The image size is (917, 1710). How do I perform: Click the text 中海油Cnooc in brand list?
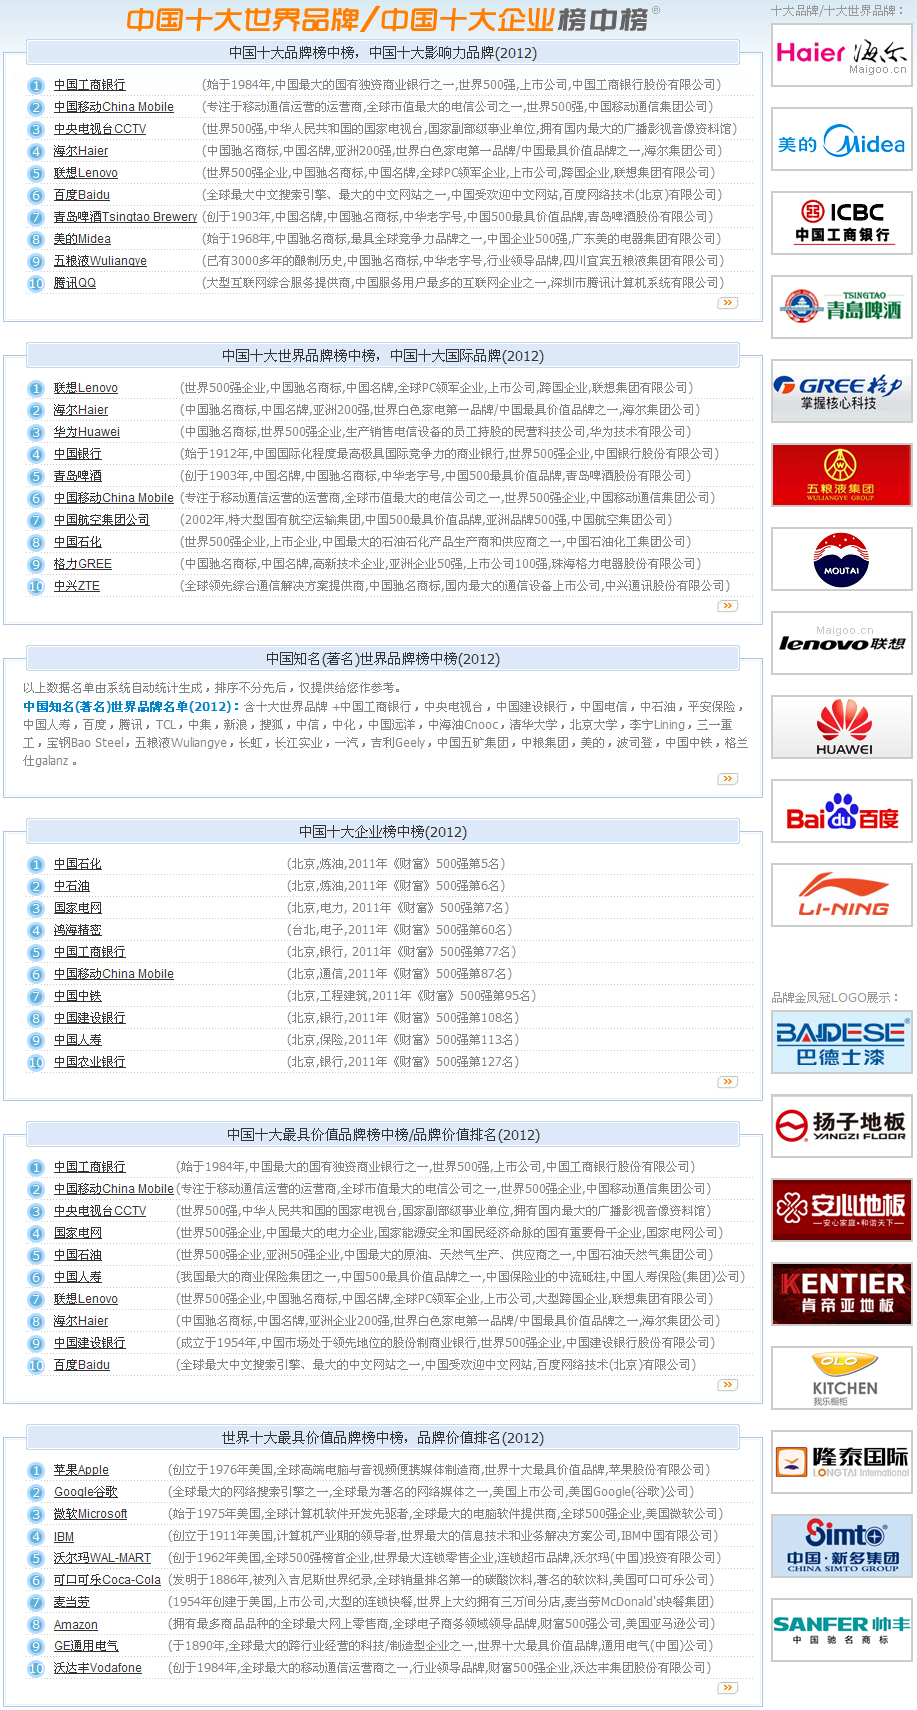click(x=463, y=725)
